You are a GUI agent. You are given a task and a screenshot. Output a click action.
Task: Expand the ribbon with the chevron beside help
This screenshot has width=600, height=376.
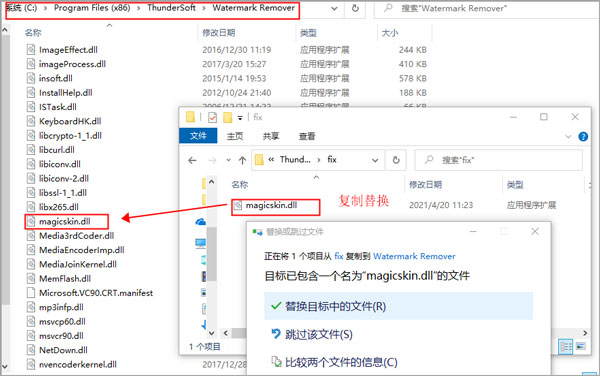tap(568, 137)
